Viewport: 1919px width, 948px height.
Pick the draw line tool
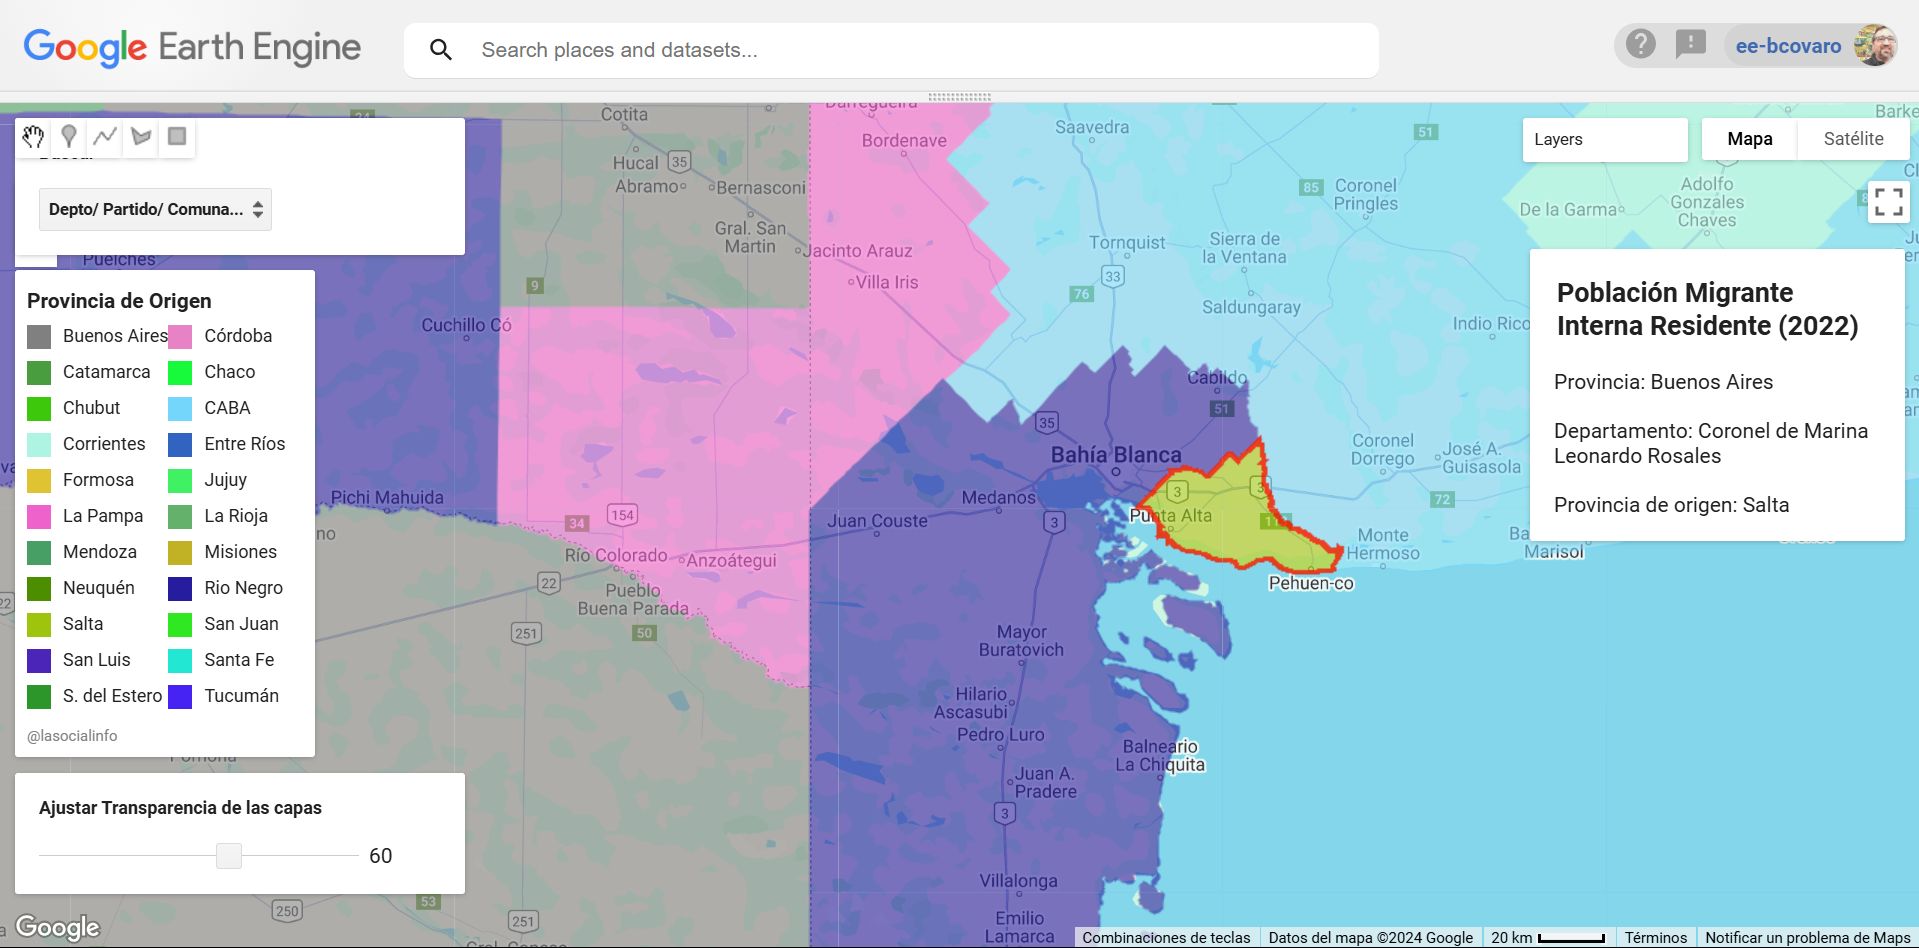click(105, 137)
